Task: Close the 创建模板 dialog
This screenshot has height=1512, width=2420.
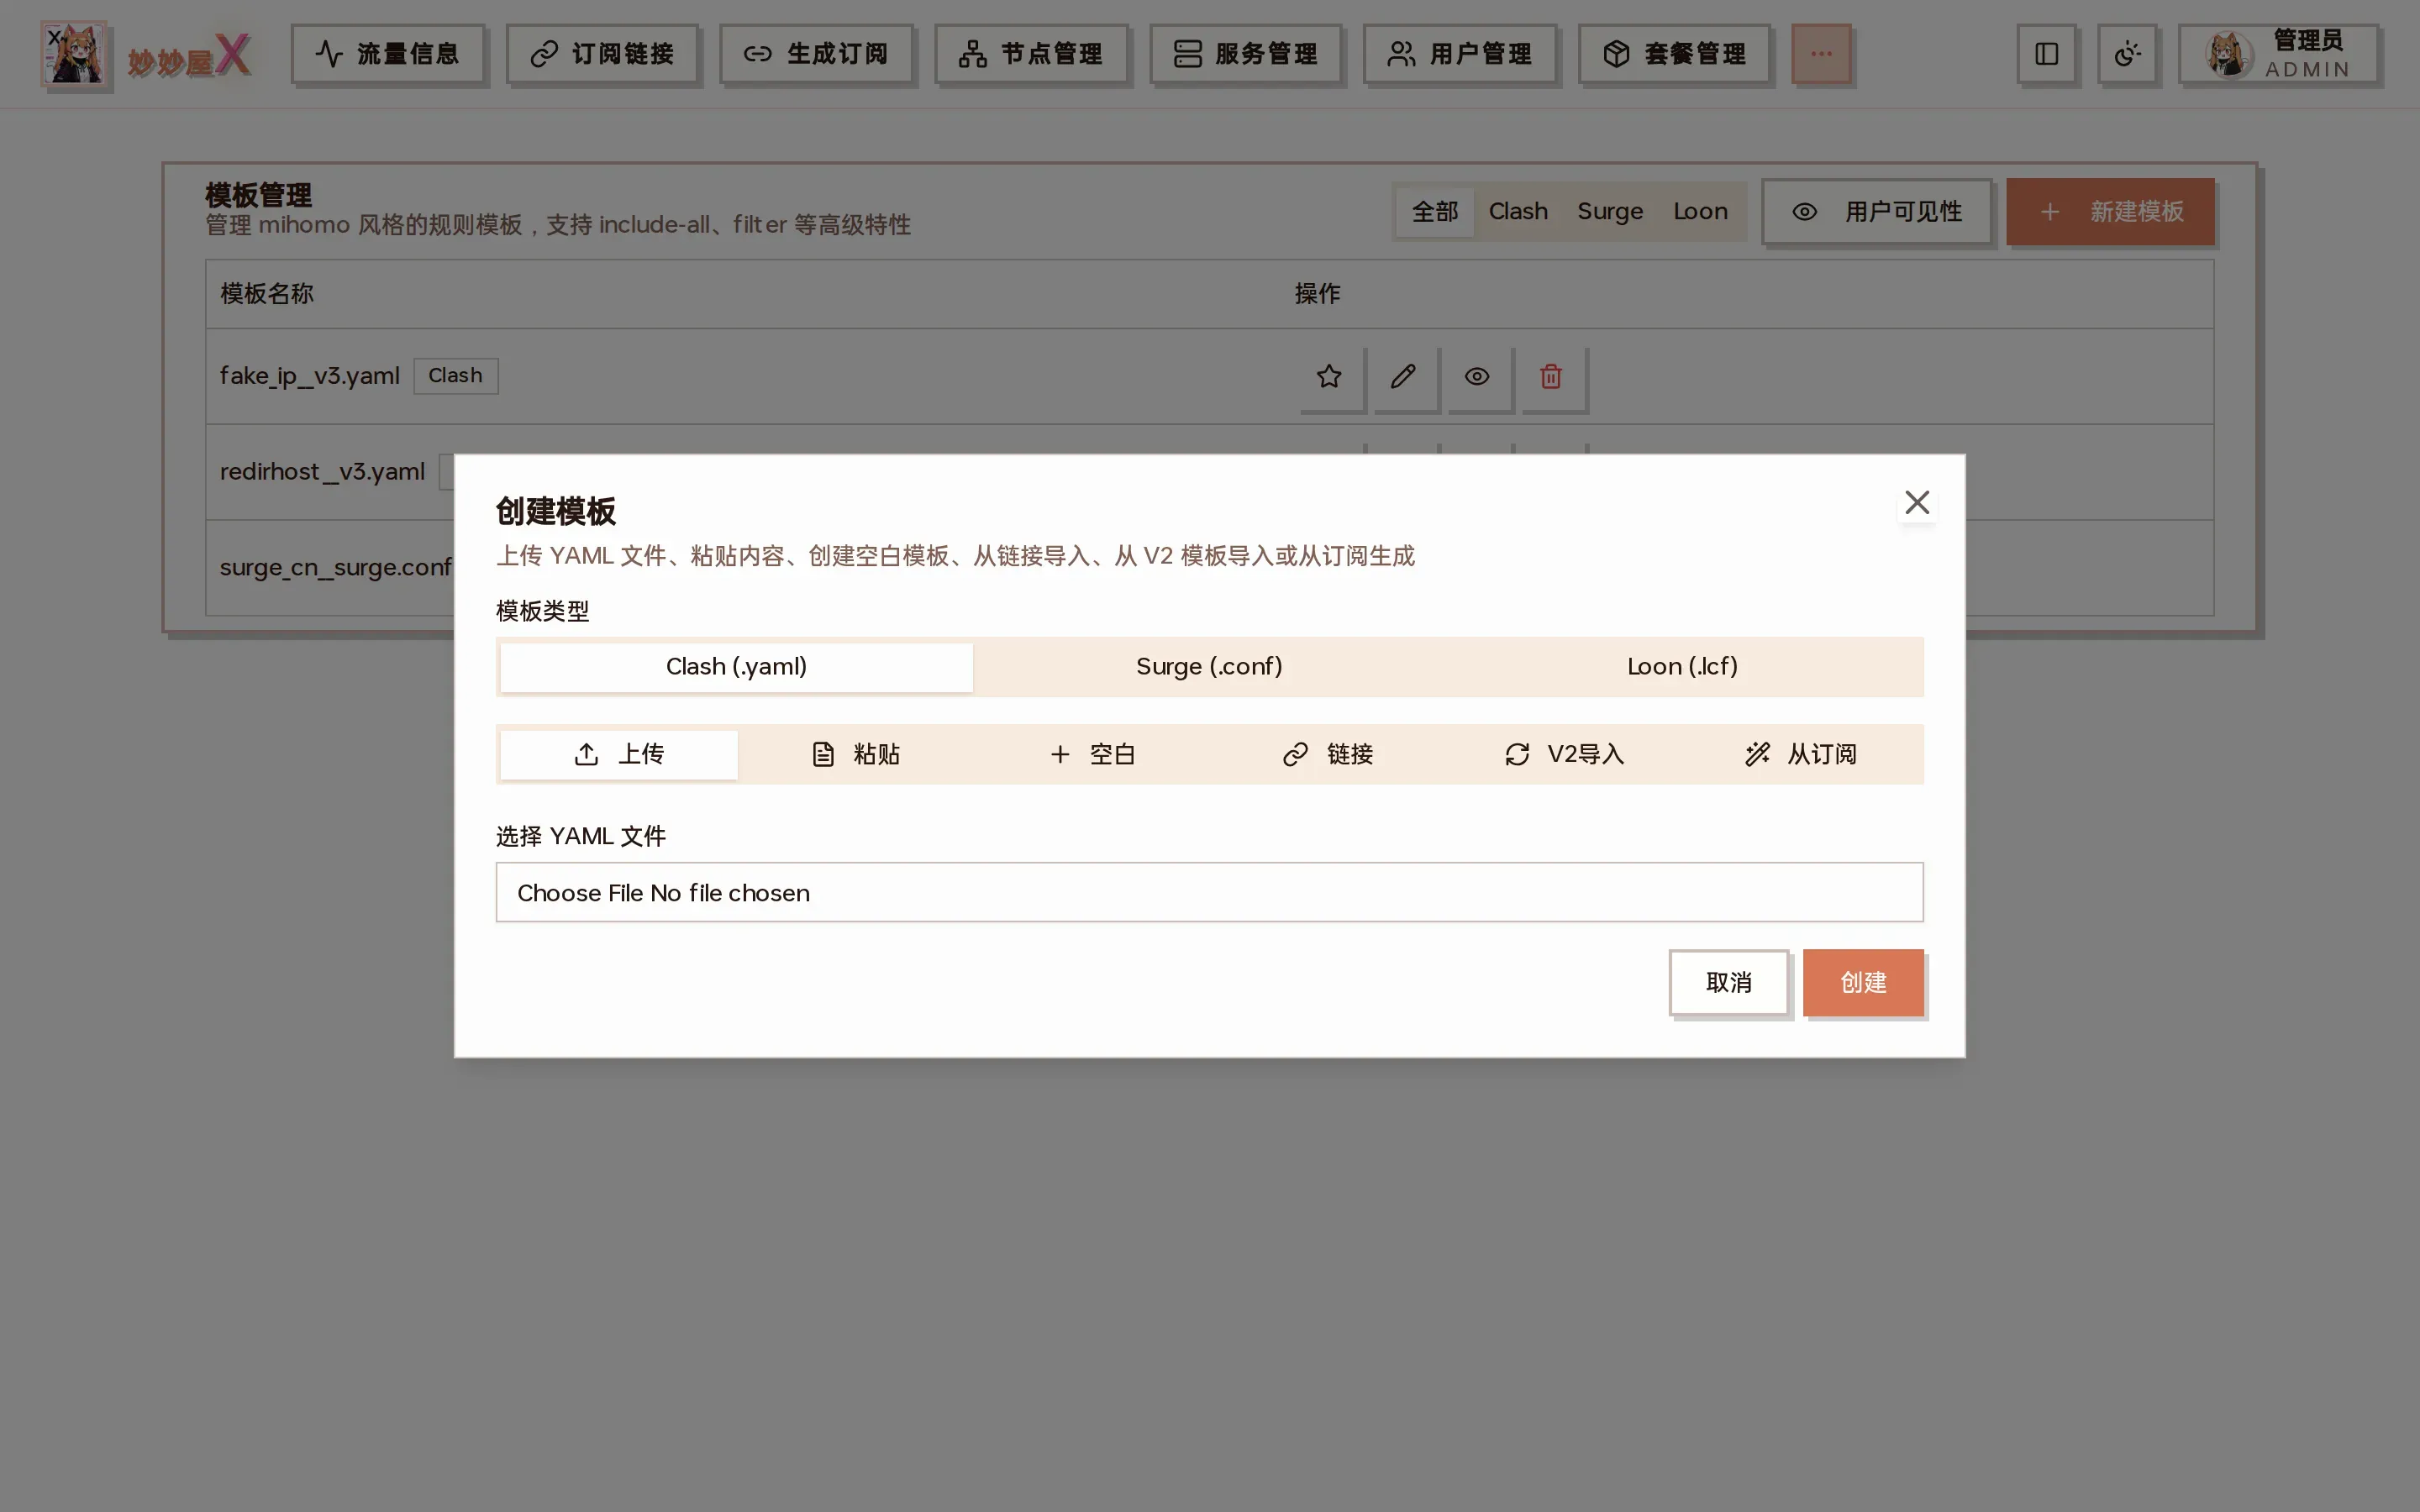Action: (1916, 502)
